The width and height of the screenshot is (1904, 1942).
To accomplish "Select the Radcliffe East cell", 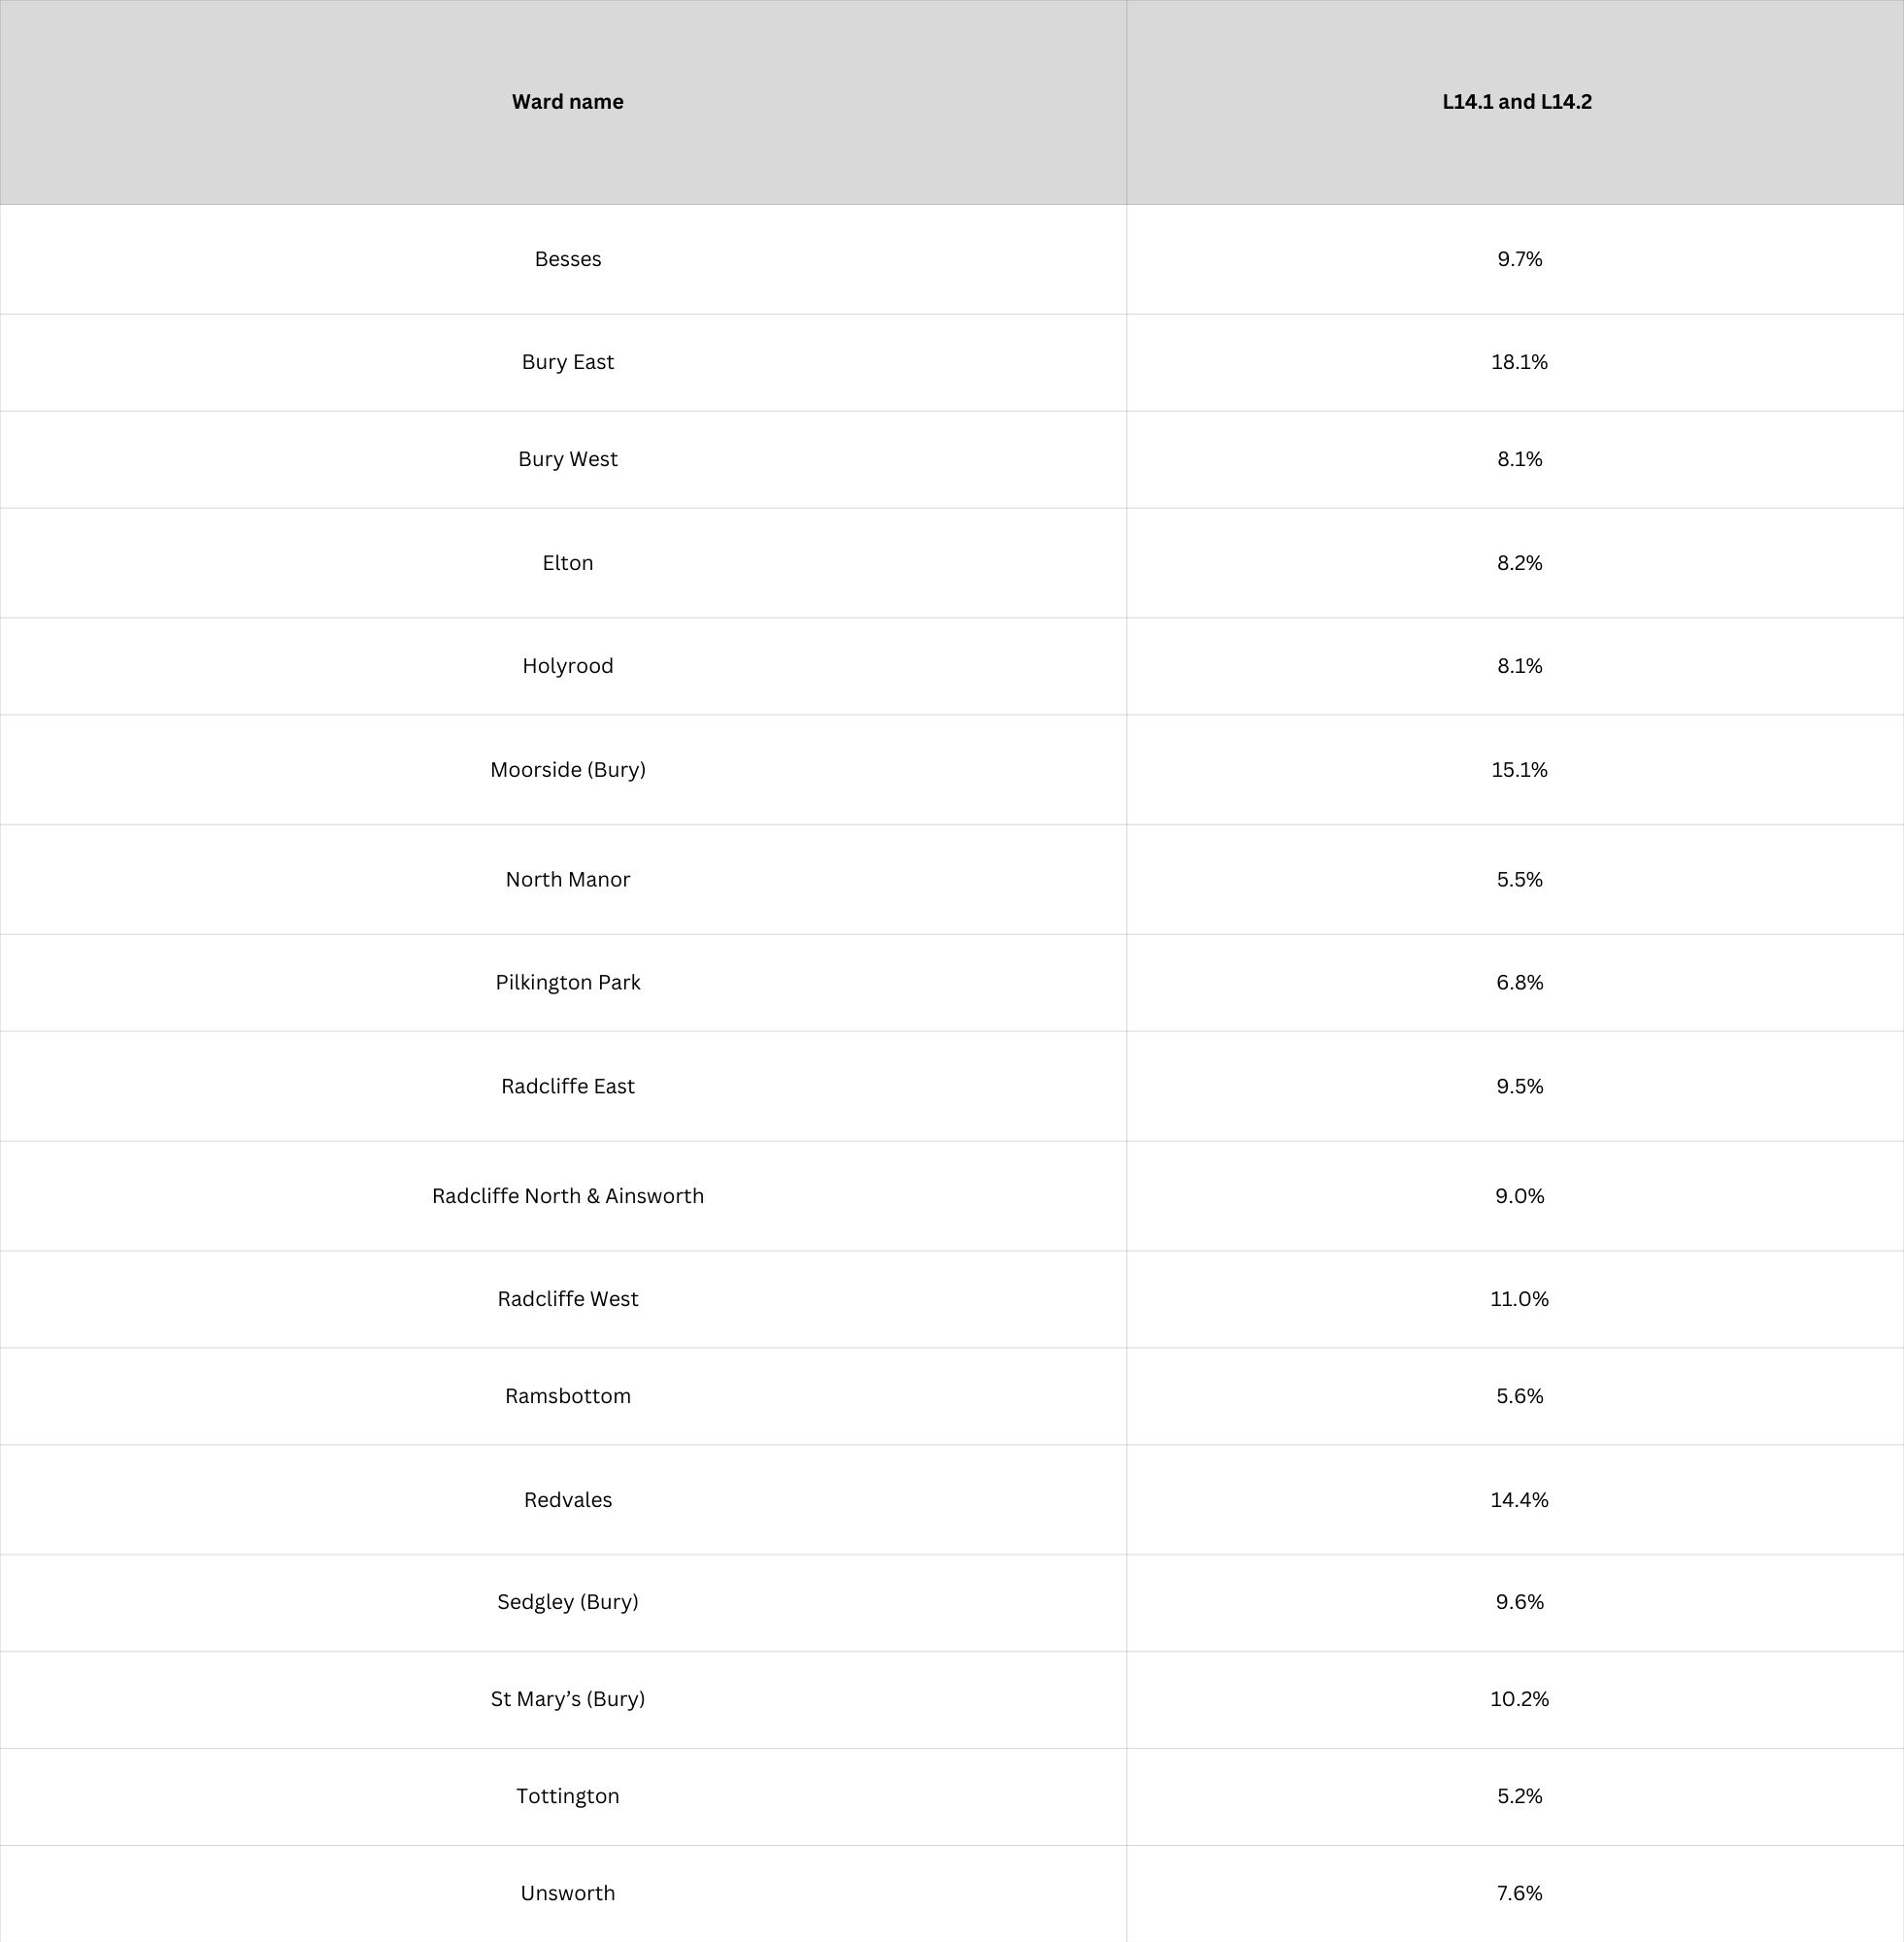I will (567, 1087).
